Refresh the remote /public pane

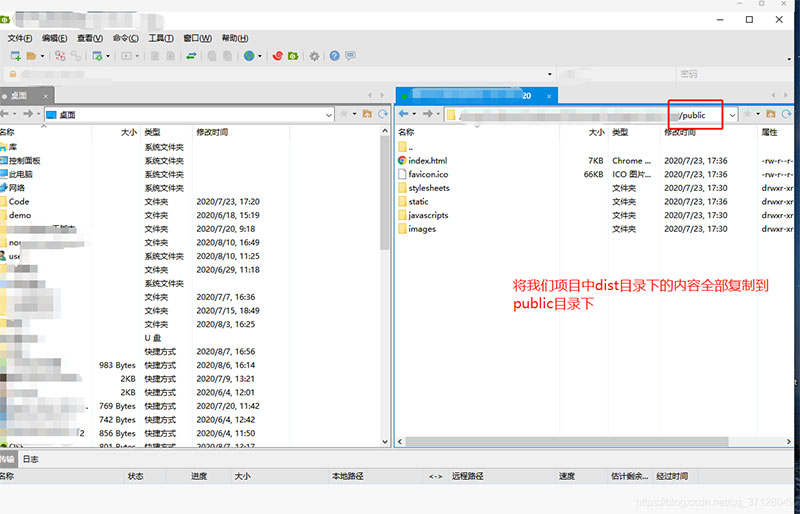click(x=786, y=114)
